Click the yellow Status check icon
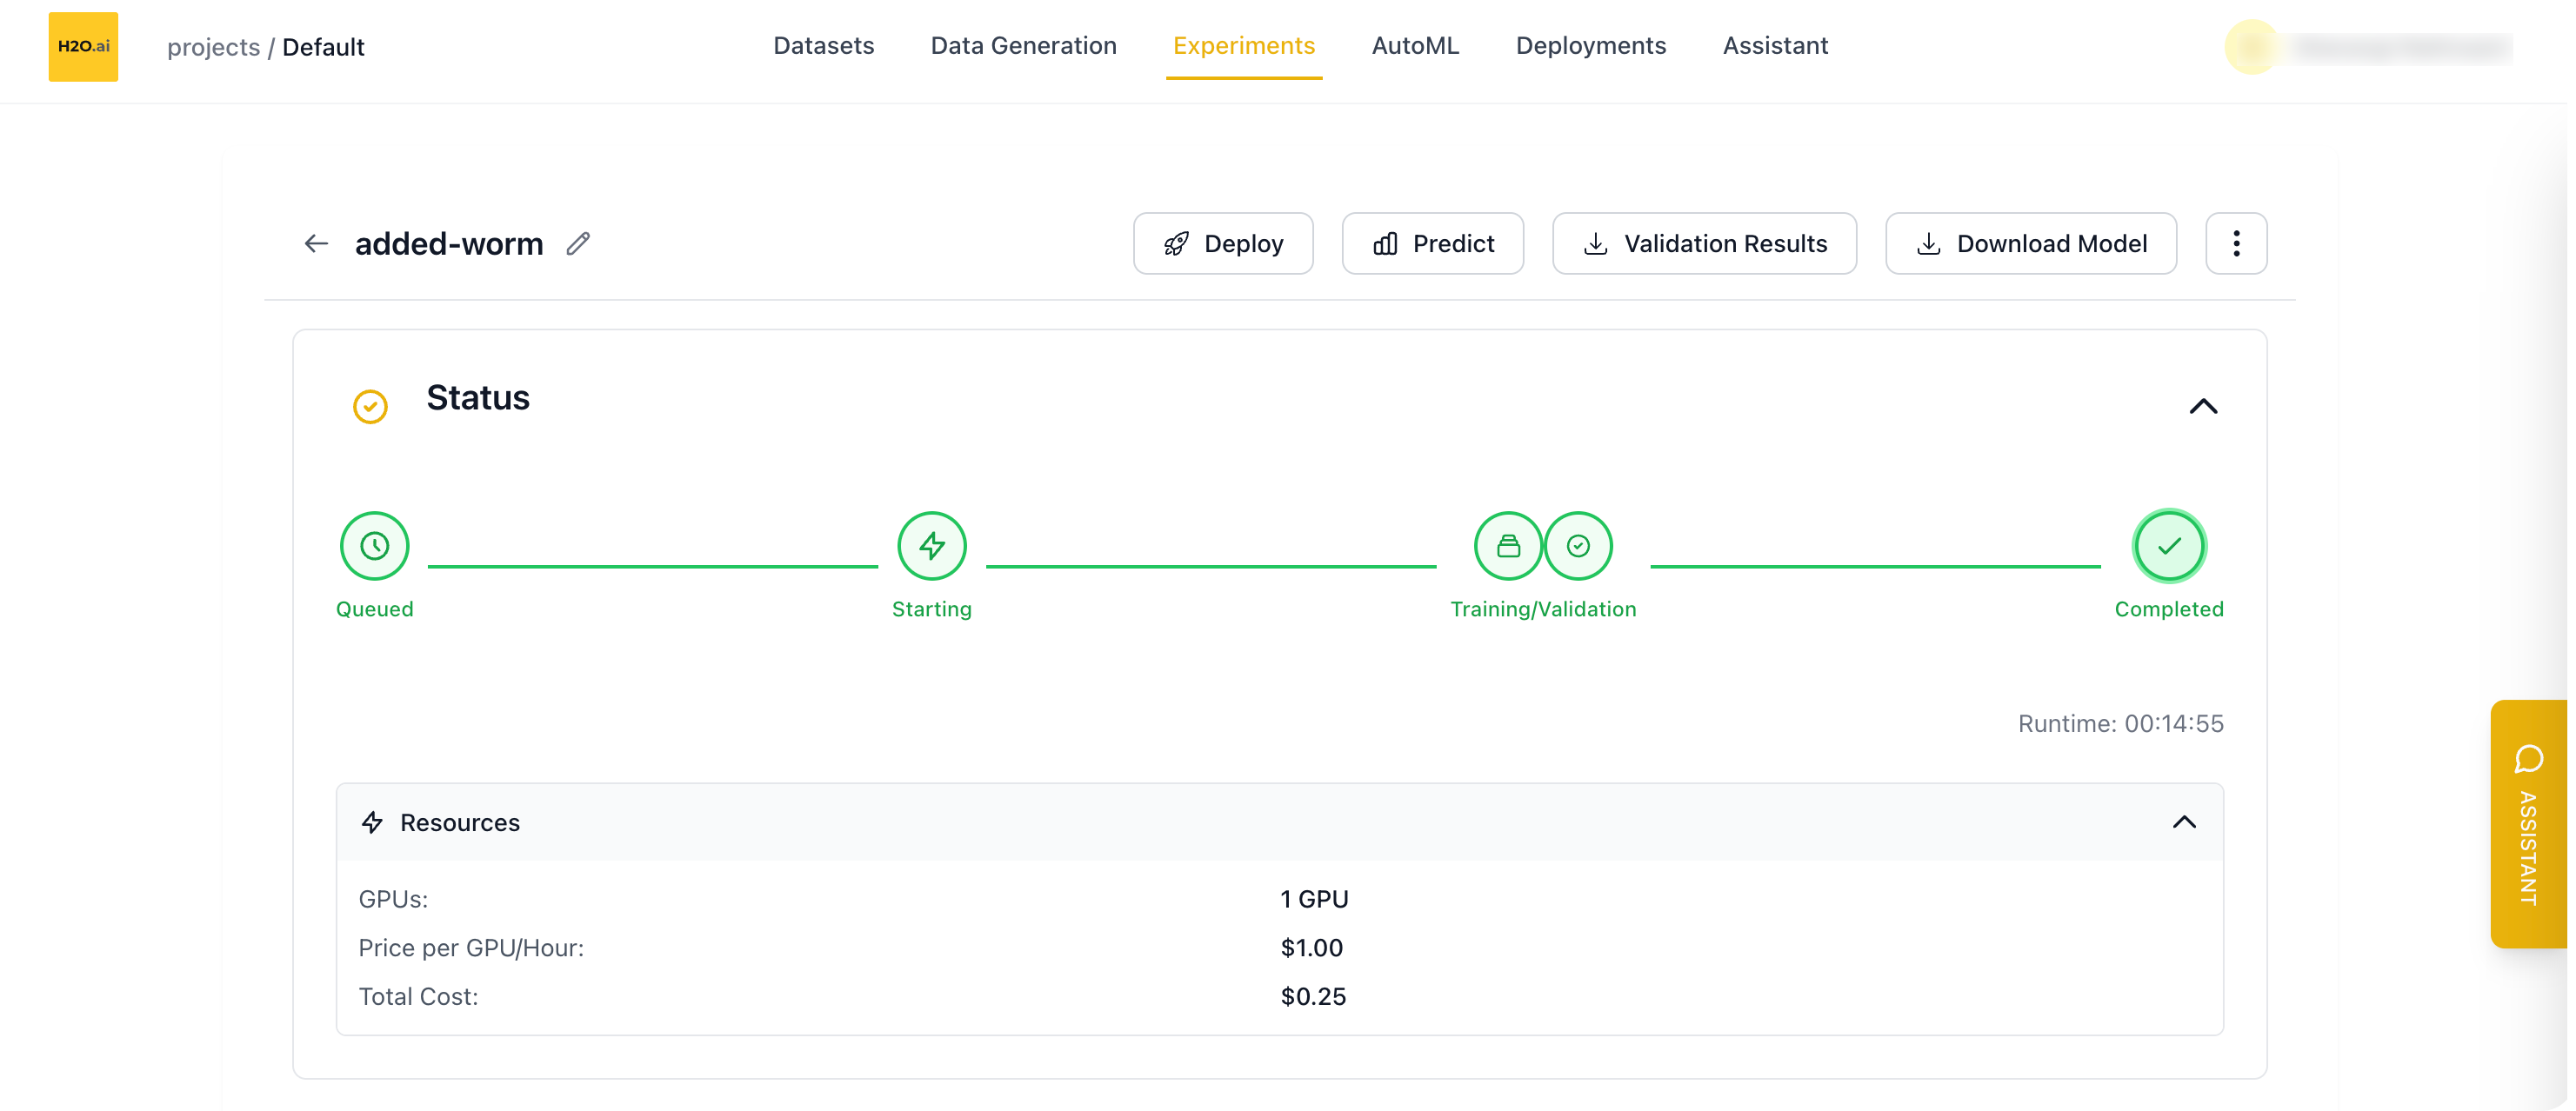 [370, 406]
